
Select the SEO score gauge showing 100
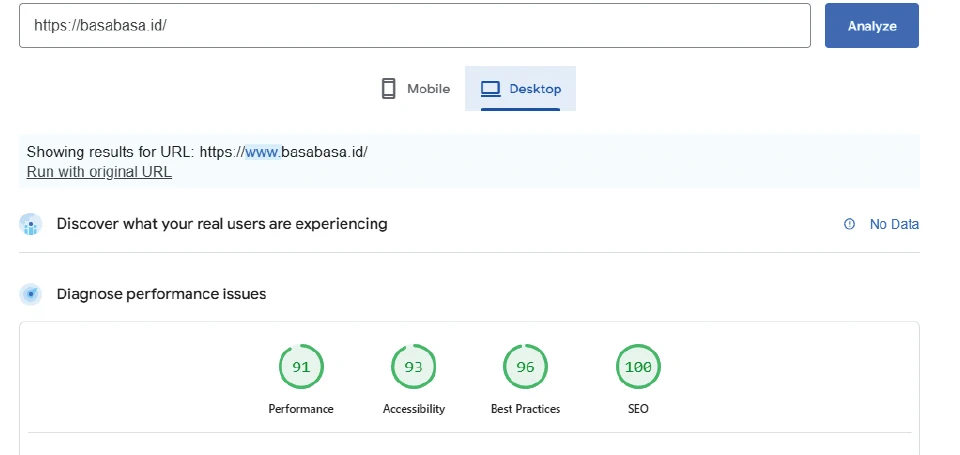coord(638,367)
